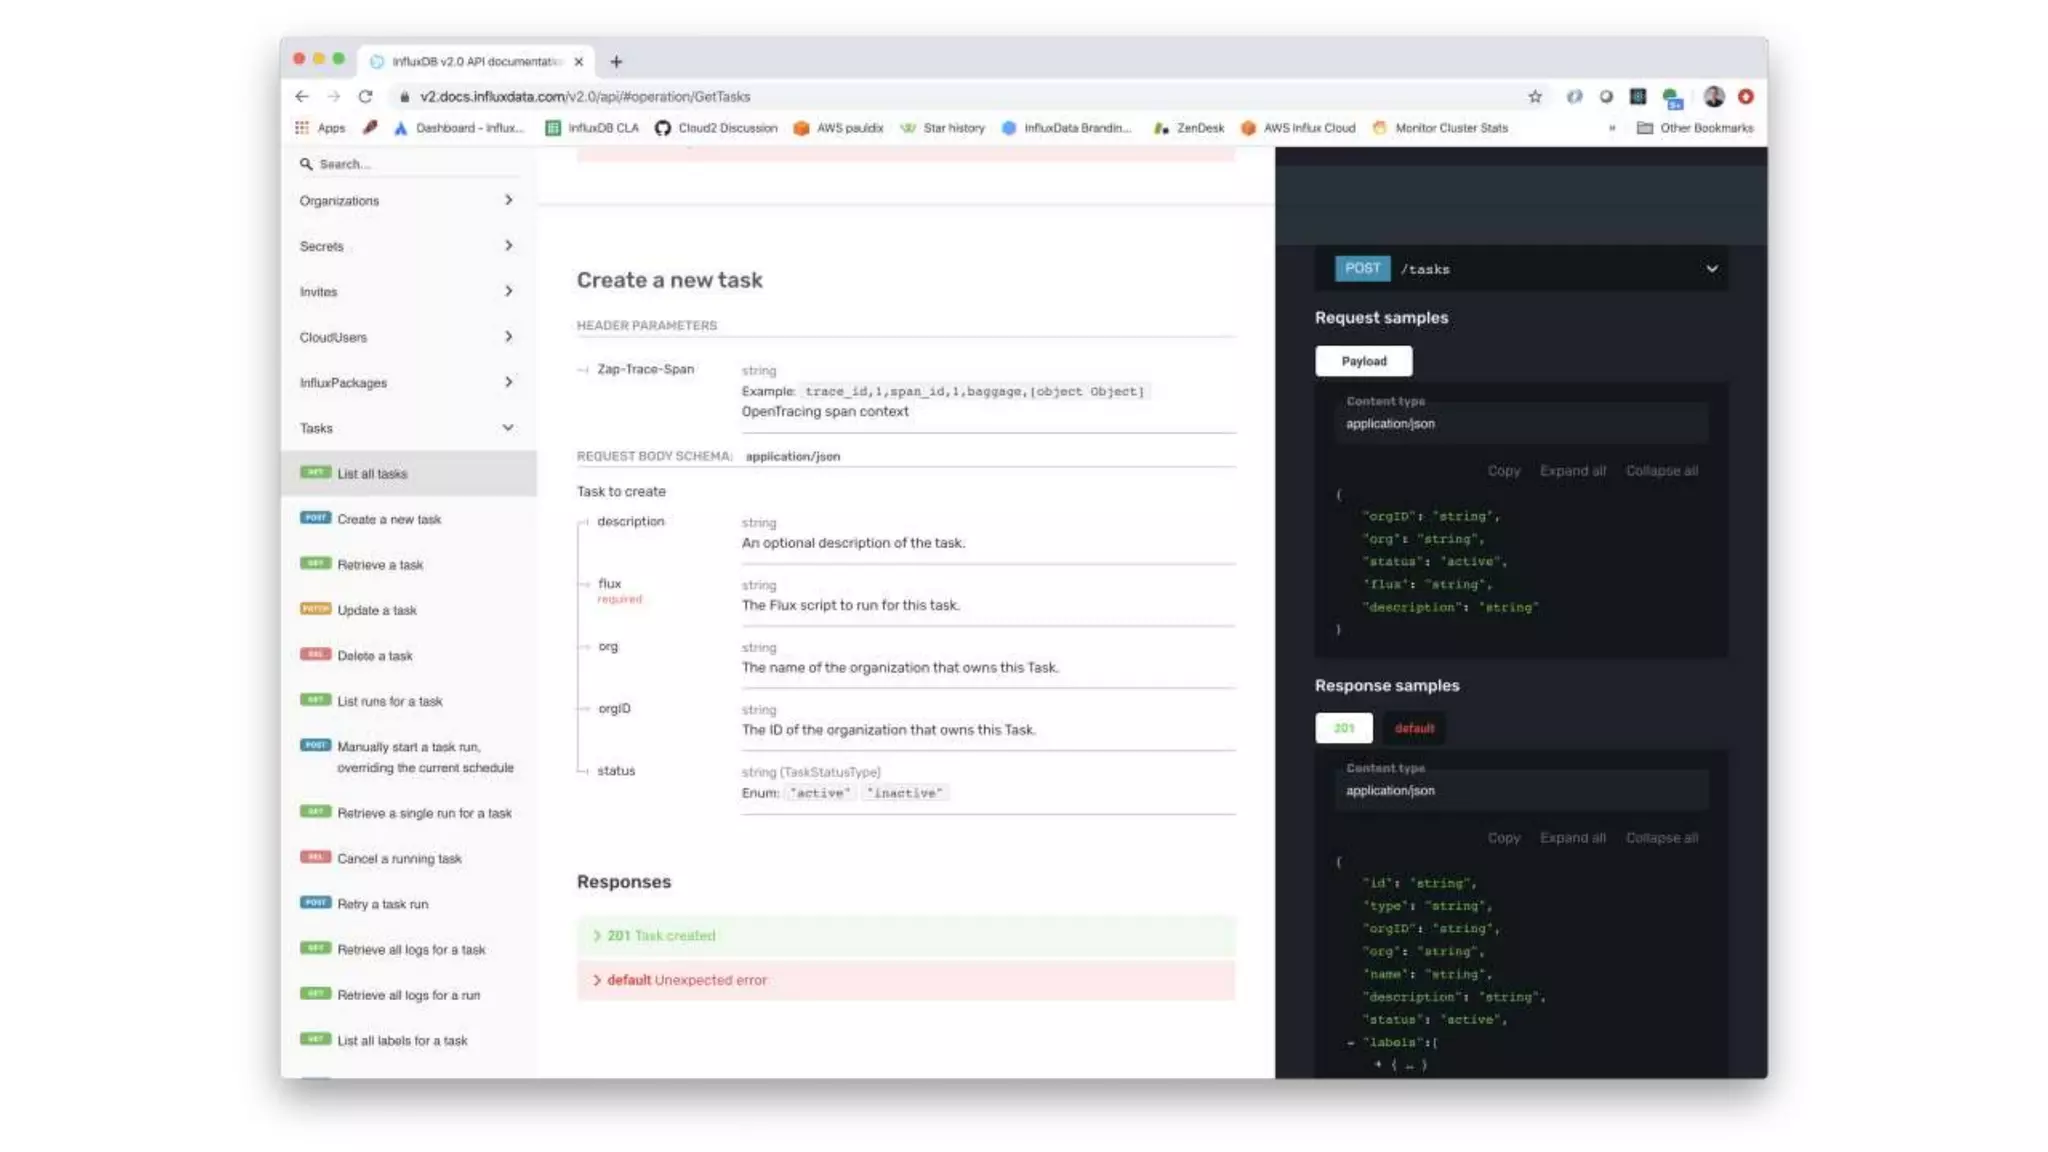
Task: Open a new browser tab with plus icon
Action: [616, 62]
